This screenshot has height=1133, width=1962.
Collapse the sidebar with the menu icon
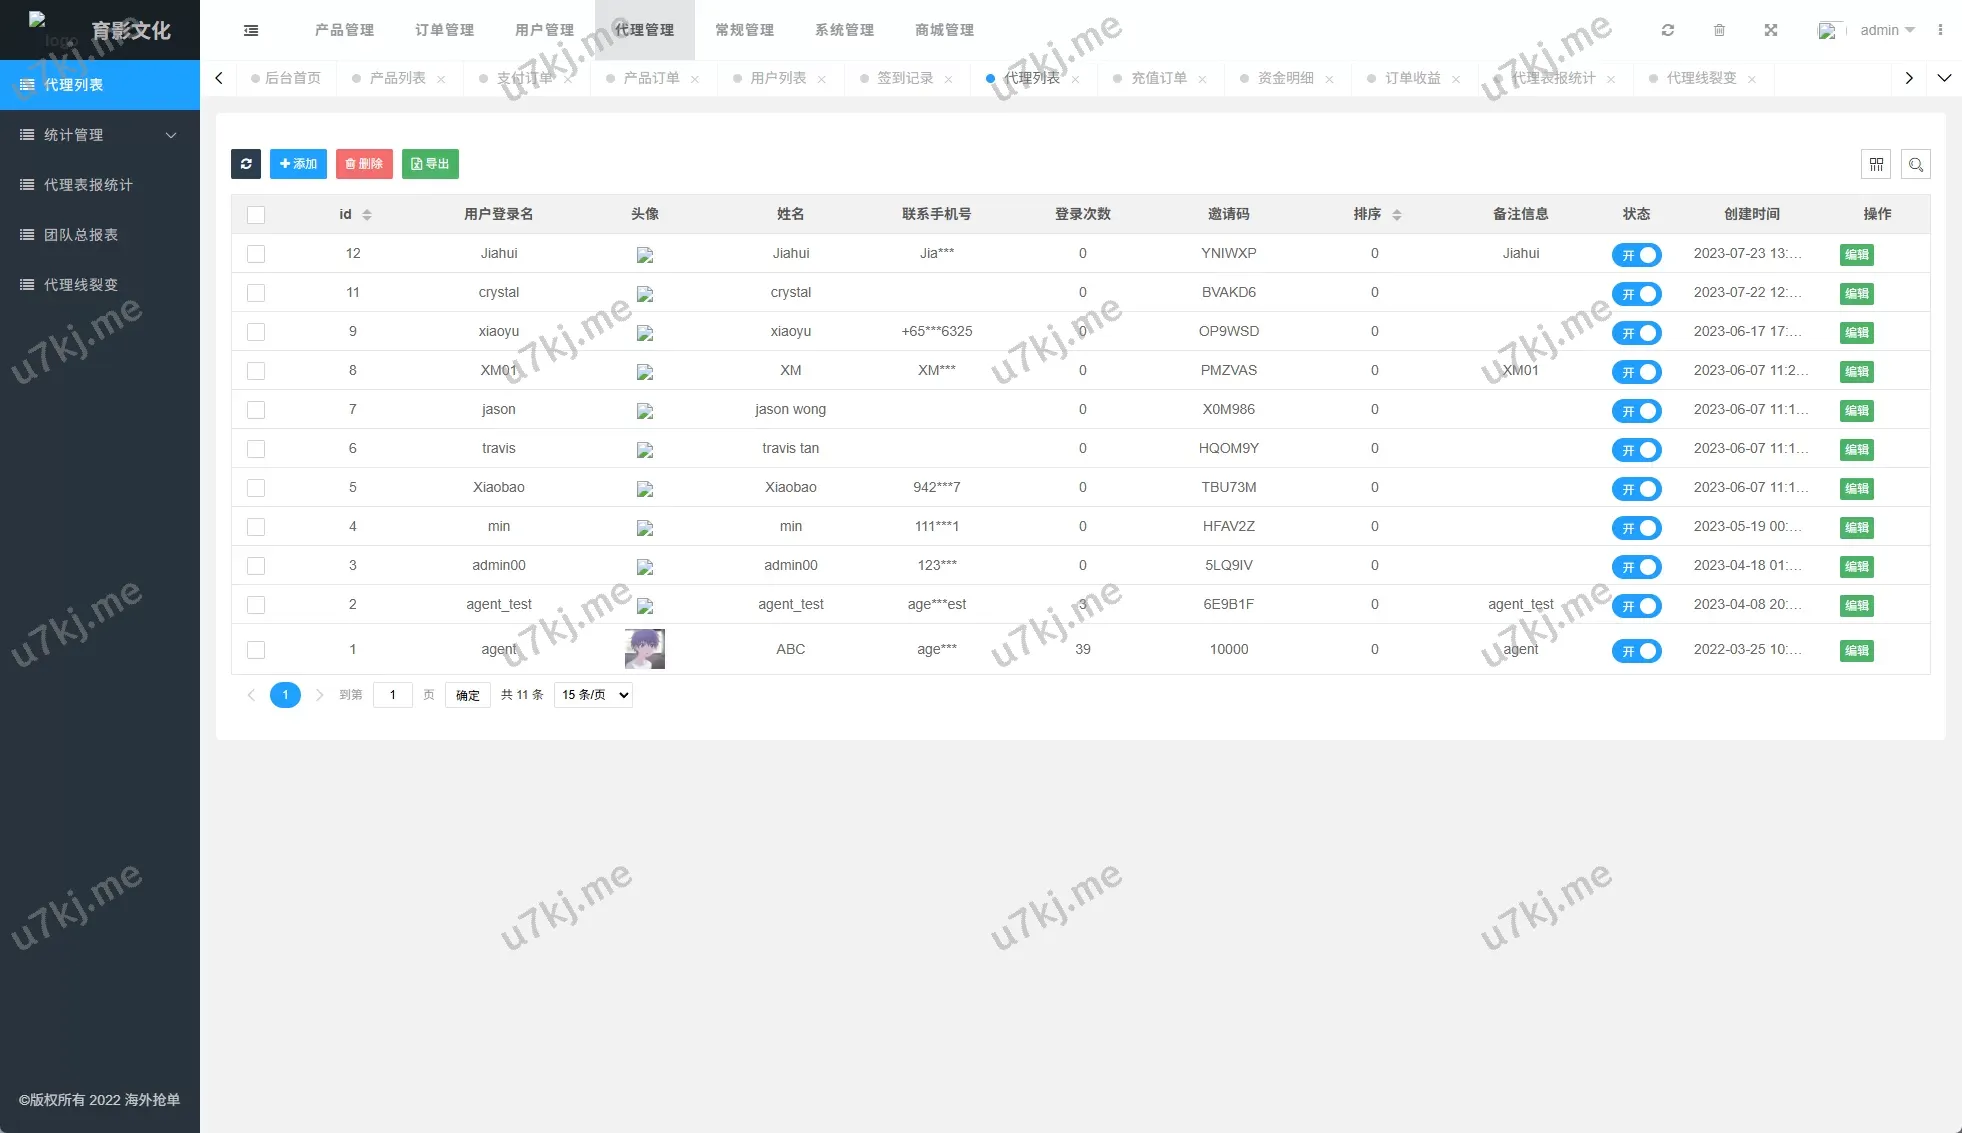(251, 30)
